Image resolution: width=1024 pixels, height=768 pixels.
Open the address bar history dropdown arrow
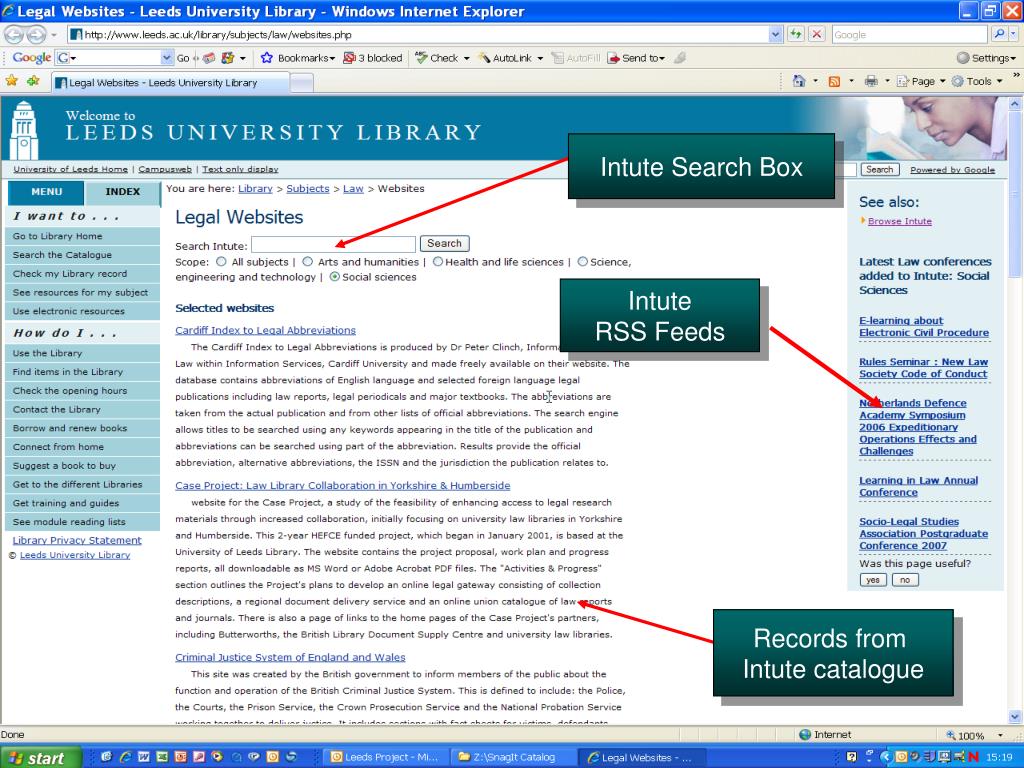[775, 35]
